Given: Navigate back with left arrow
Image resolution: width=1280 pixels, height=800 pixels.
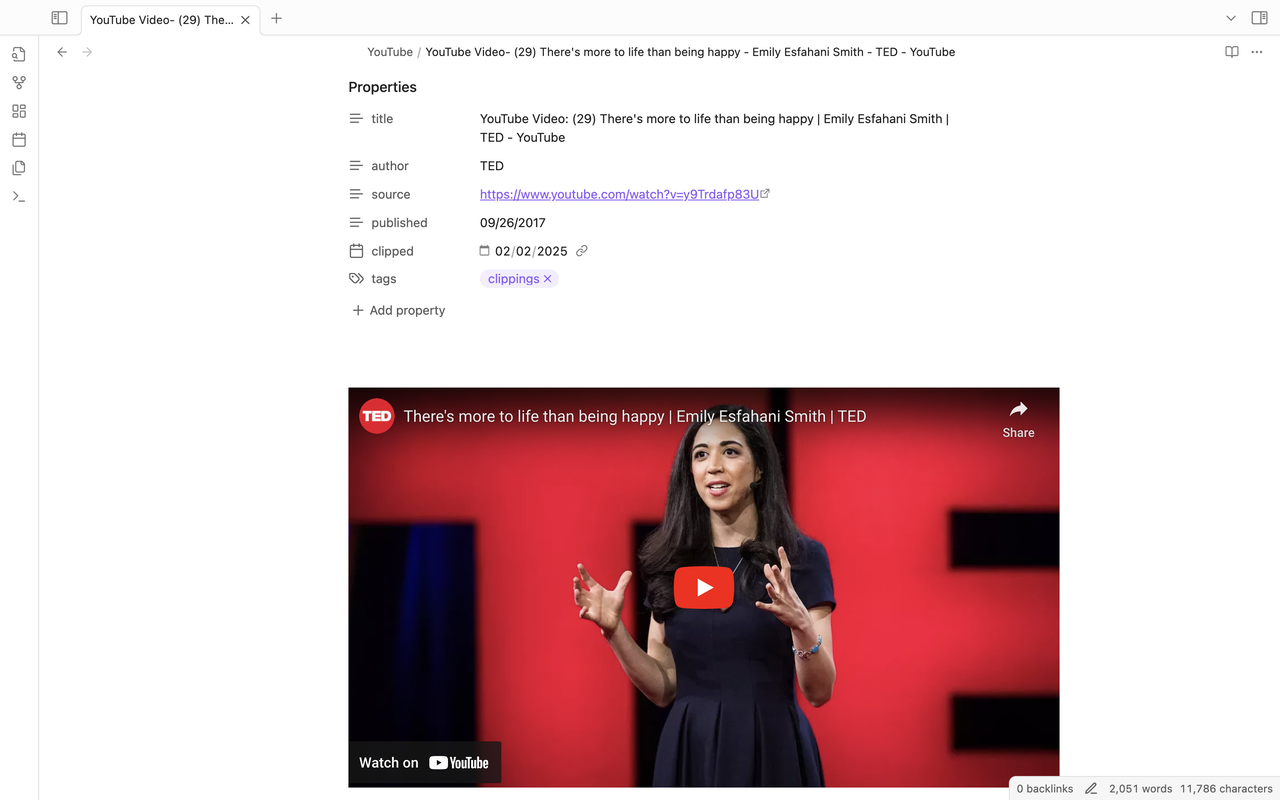Looking at the screenshot, I should (x=62, y=52).
